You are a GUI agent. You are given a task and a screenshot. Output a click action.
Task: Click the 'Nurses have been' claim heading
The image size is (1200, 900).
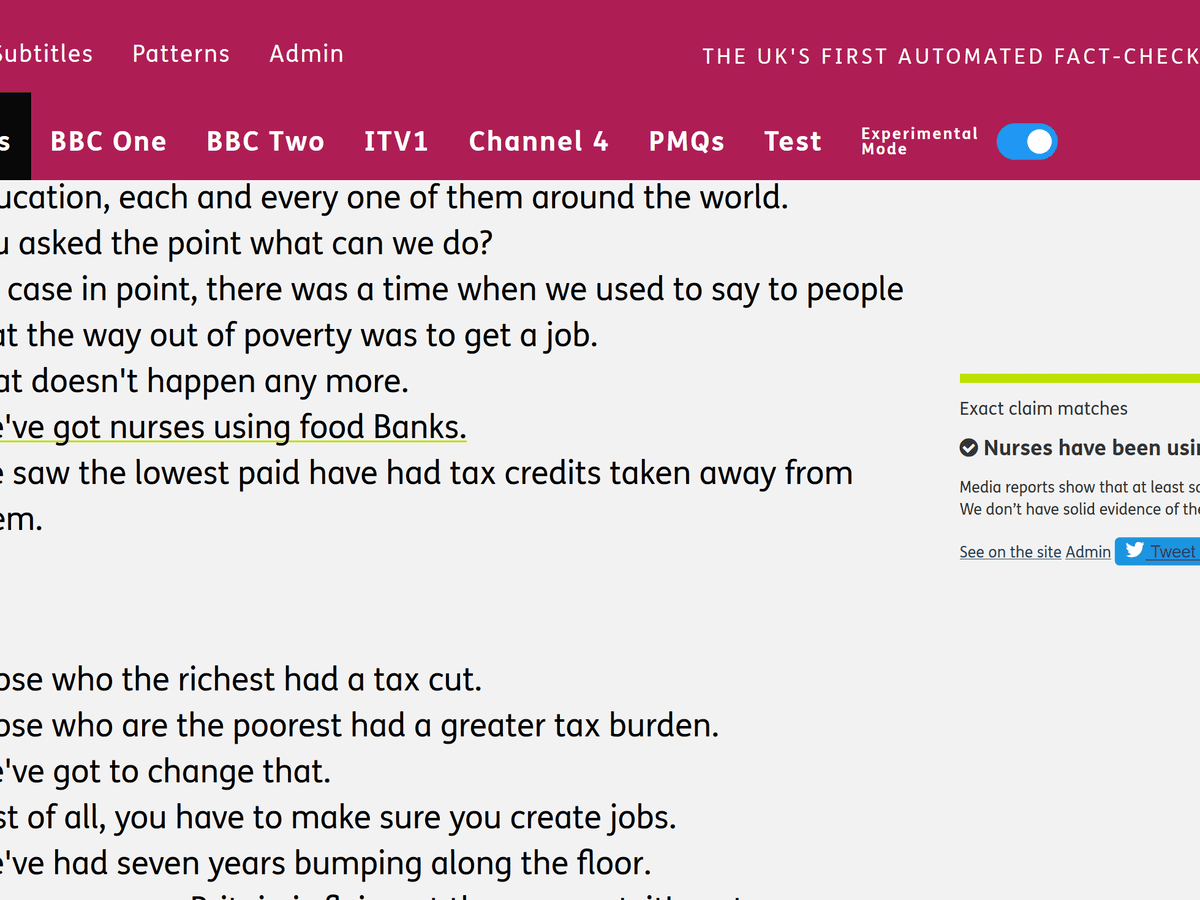pyautogui.click(x=1091, y=448)
